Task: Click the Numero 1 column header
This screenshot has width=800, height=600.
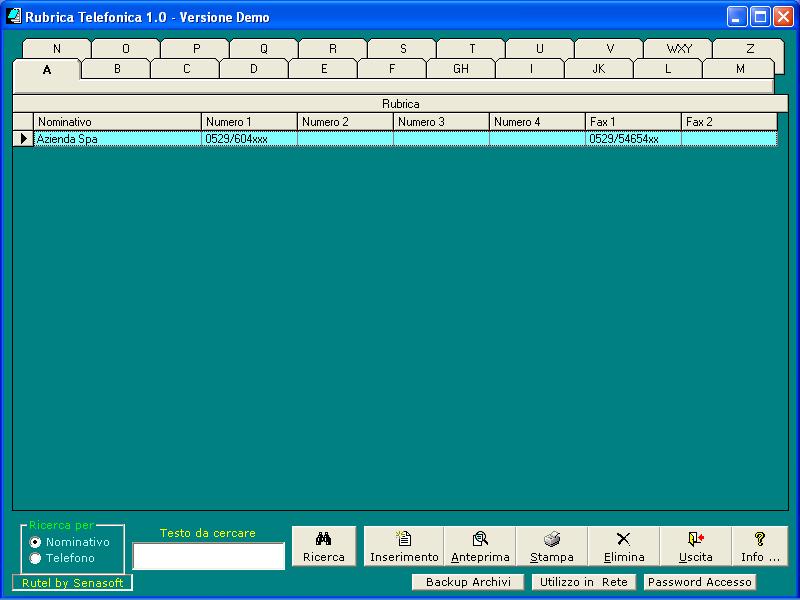Action: click(249, 122)
